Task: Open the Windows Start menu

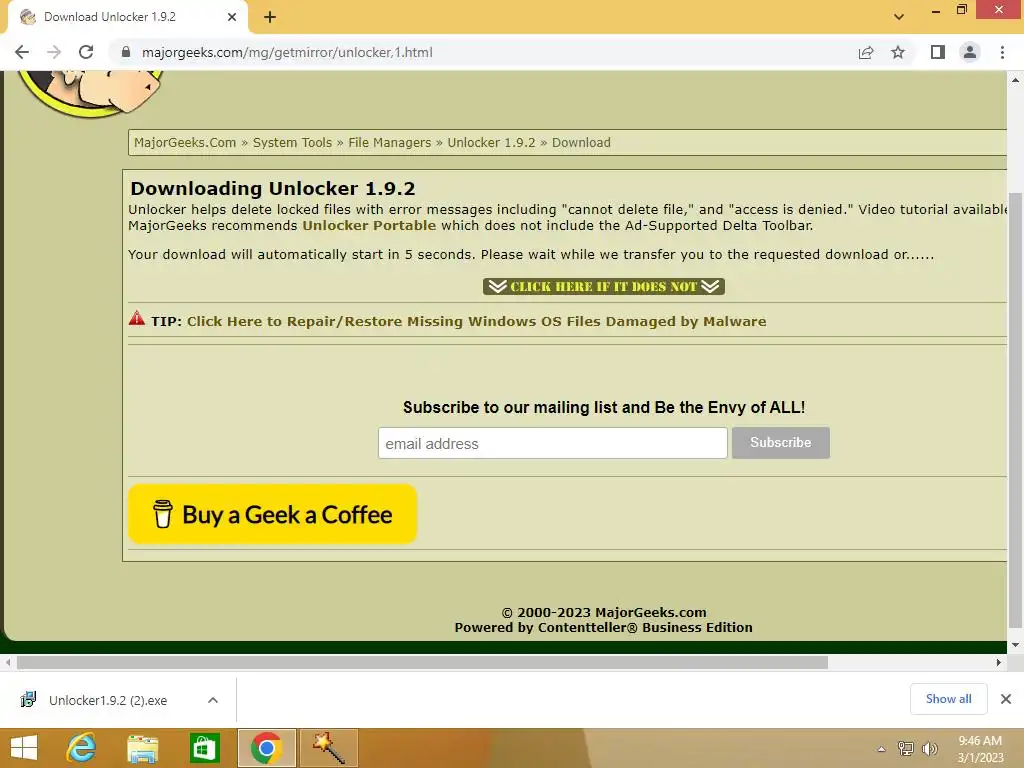Action: (24, 748)
